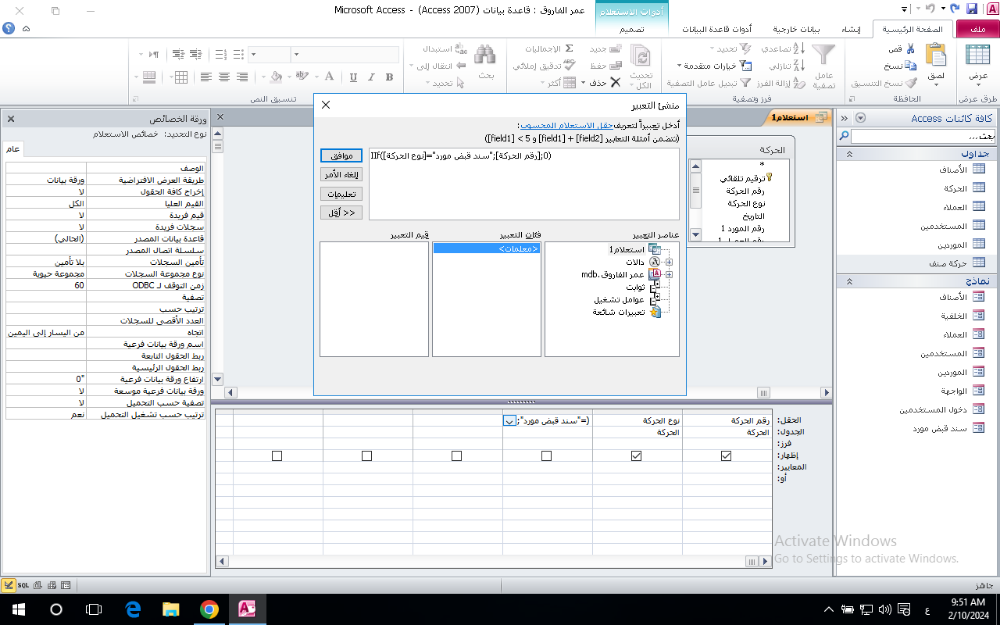Click the center text alignment icon
The width and height of the screenshot is (1000, 625).
coord(224,77)
